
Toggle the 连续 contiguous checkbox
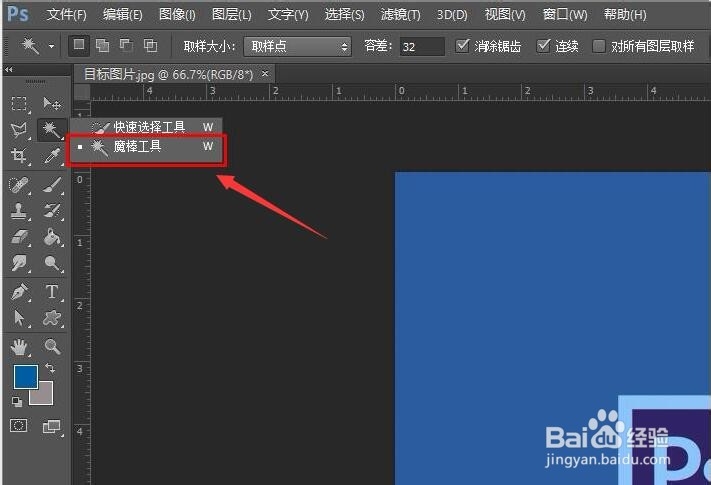(x=543, y=45)
